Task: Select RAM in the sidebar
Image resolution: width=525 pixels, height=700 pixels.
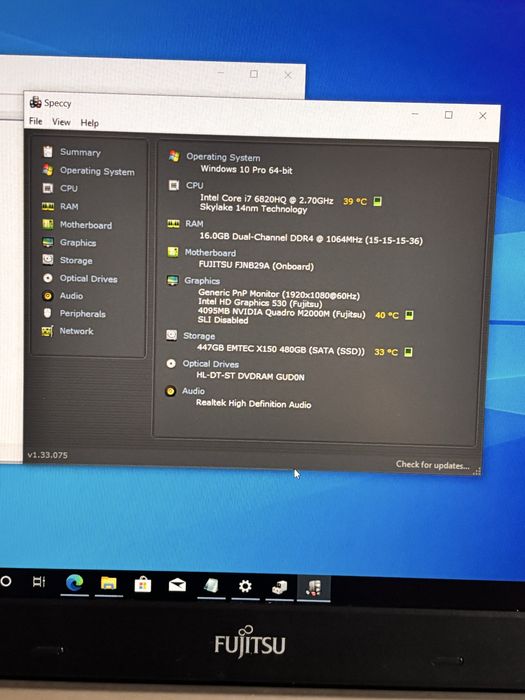Action: click(69, 206)
